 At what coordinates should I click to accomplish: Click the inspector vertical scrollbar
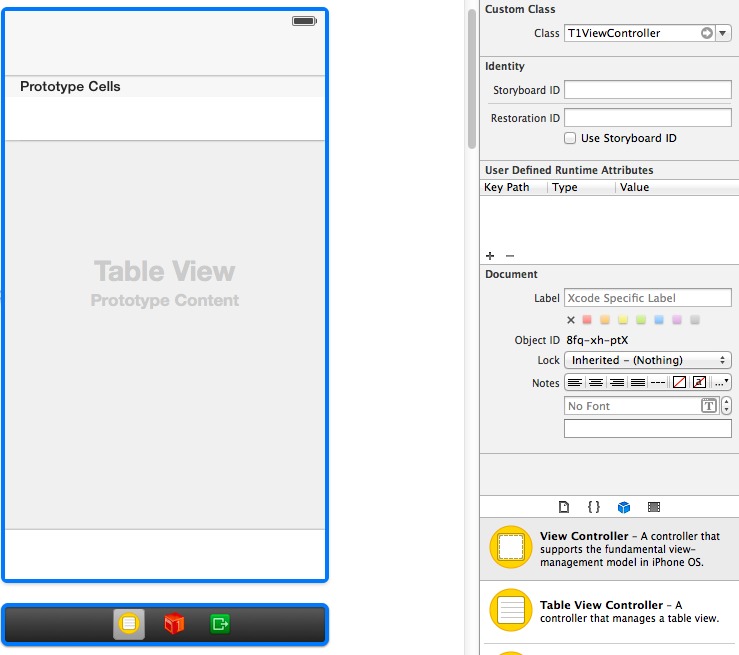472,79
